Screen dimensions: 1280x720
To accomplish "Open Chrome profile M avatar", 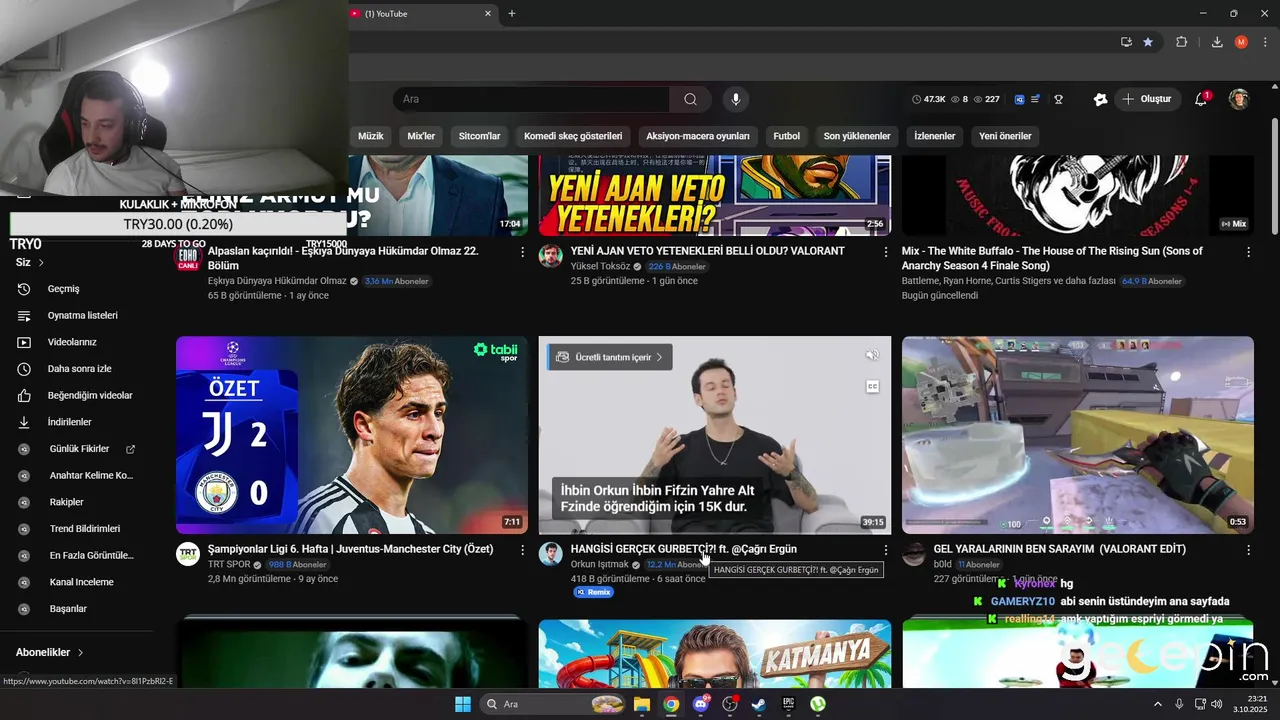I will [1241, 42].
